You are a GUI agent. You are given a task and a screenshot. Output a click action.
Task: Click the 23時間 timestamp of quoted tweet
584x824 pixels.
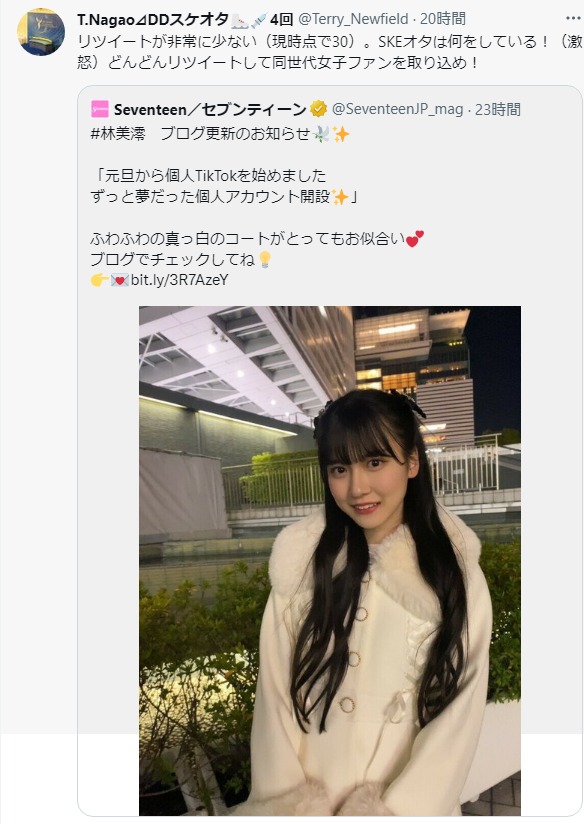click(498, 109)
